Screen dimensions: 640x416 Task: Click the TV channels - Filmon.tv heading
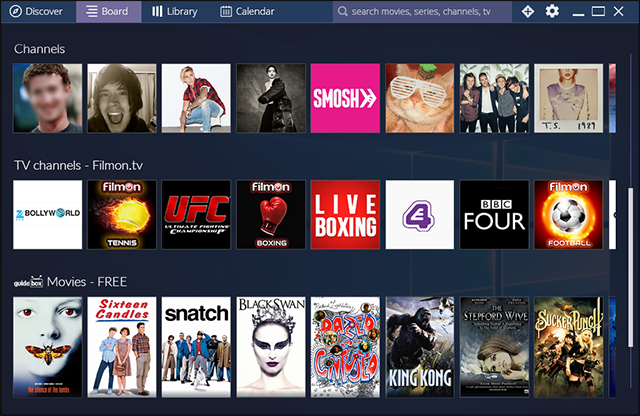click(78, 165)
